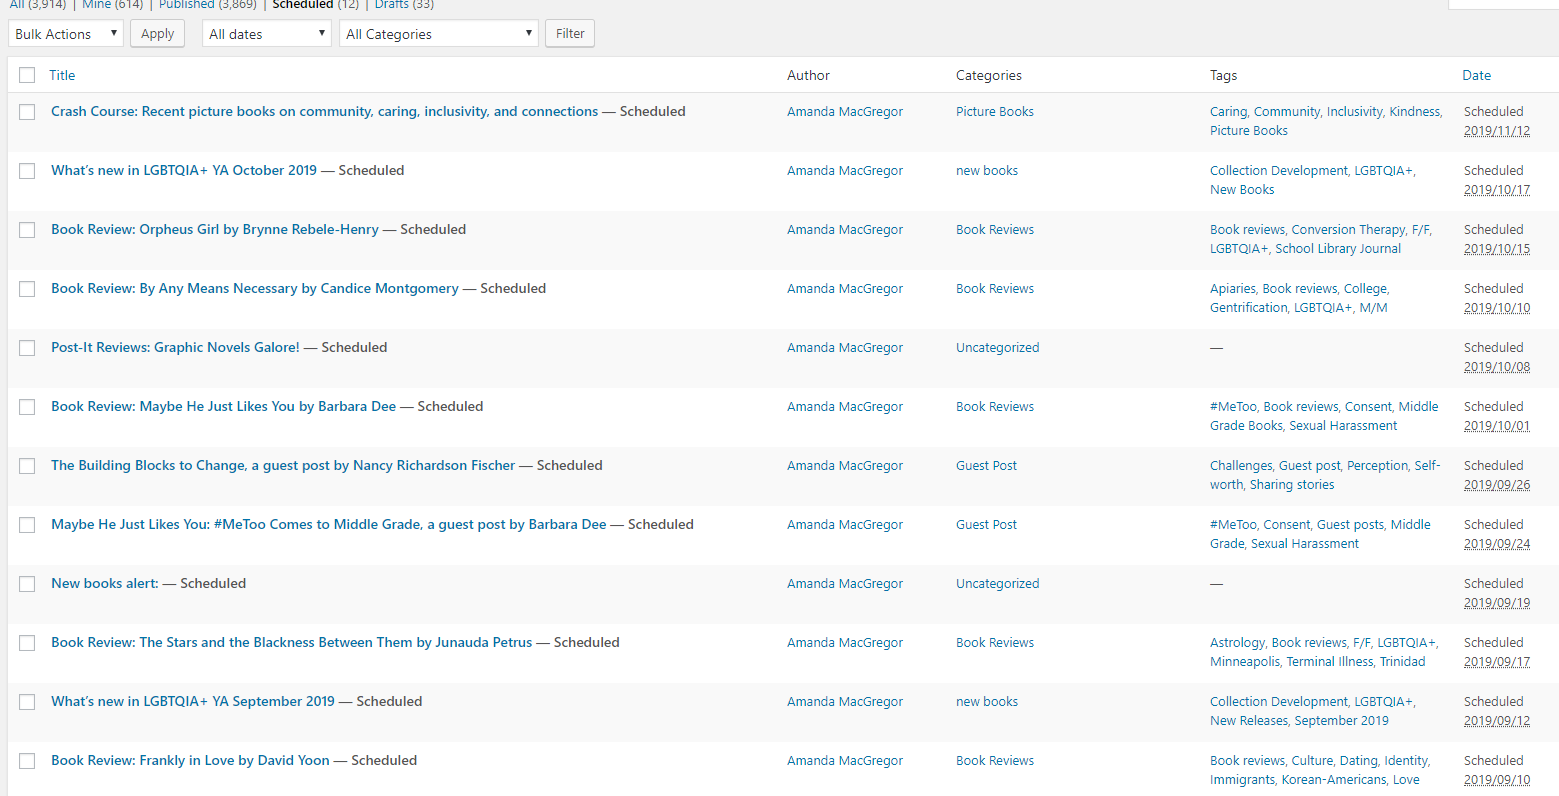
Task: Open the All Categories dropdown
Action: (x=438, y=34)
